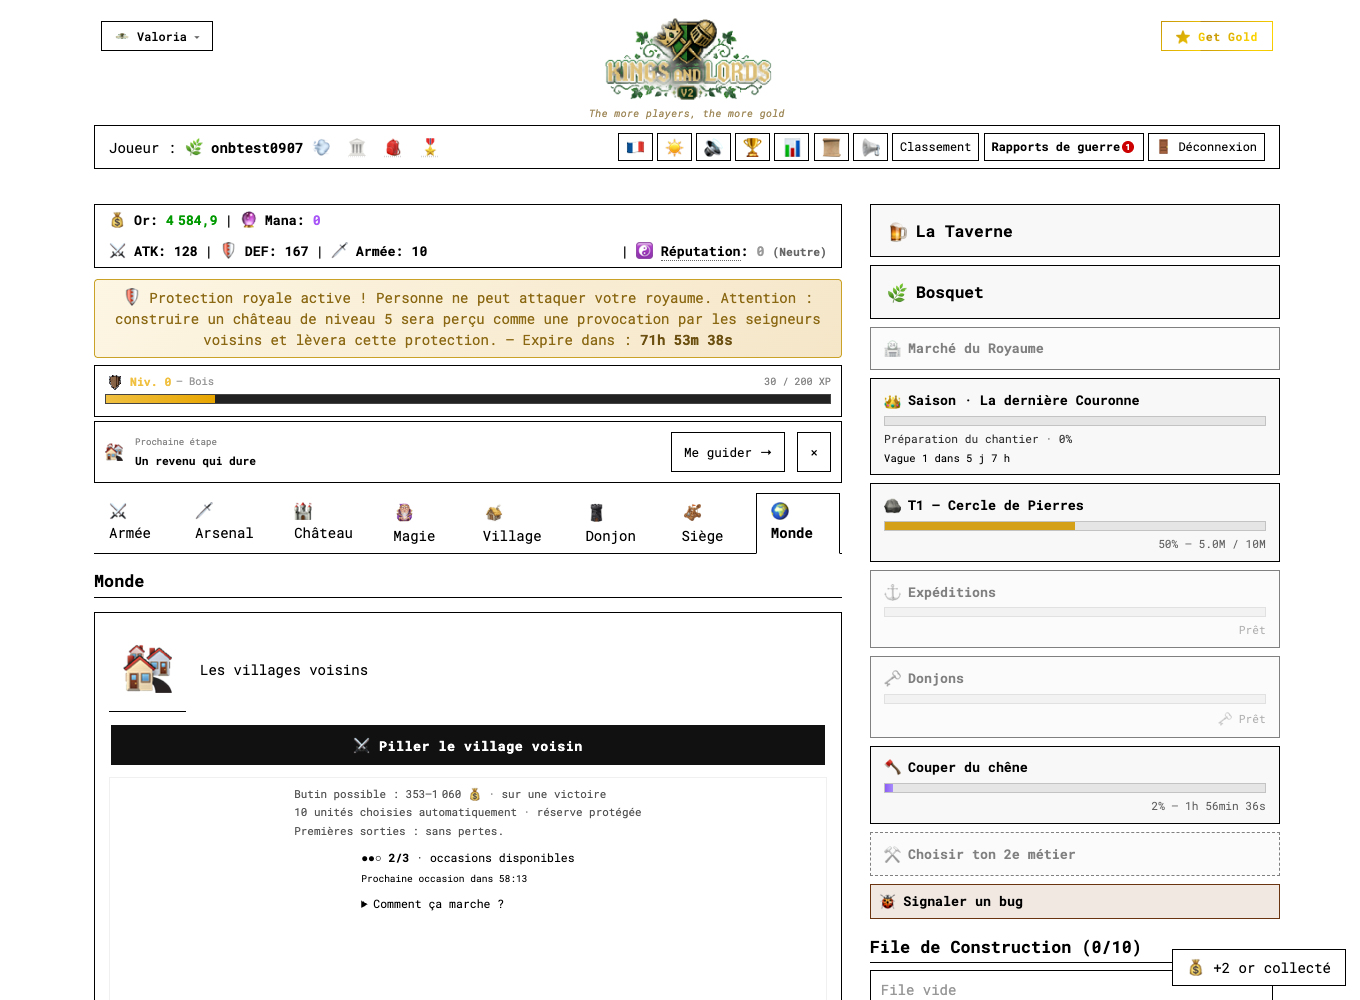This screenshot has width=1360, height=1000.
Task: Dismiss the Prochaine étape guide panel
Action: (814, 452)
